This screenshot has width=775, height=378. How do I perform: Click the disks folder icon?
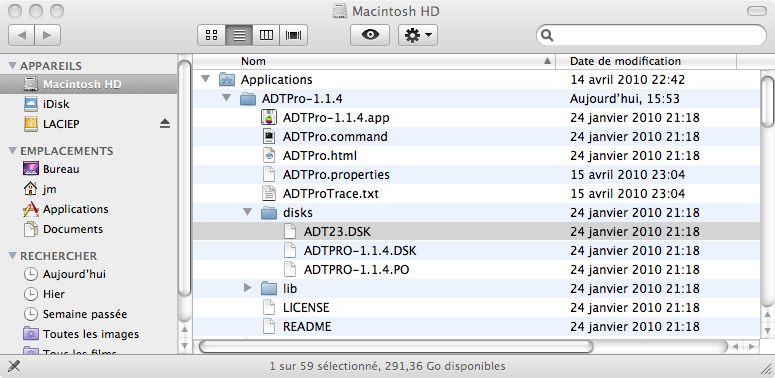(268, 212)
